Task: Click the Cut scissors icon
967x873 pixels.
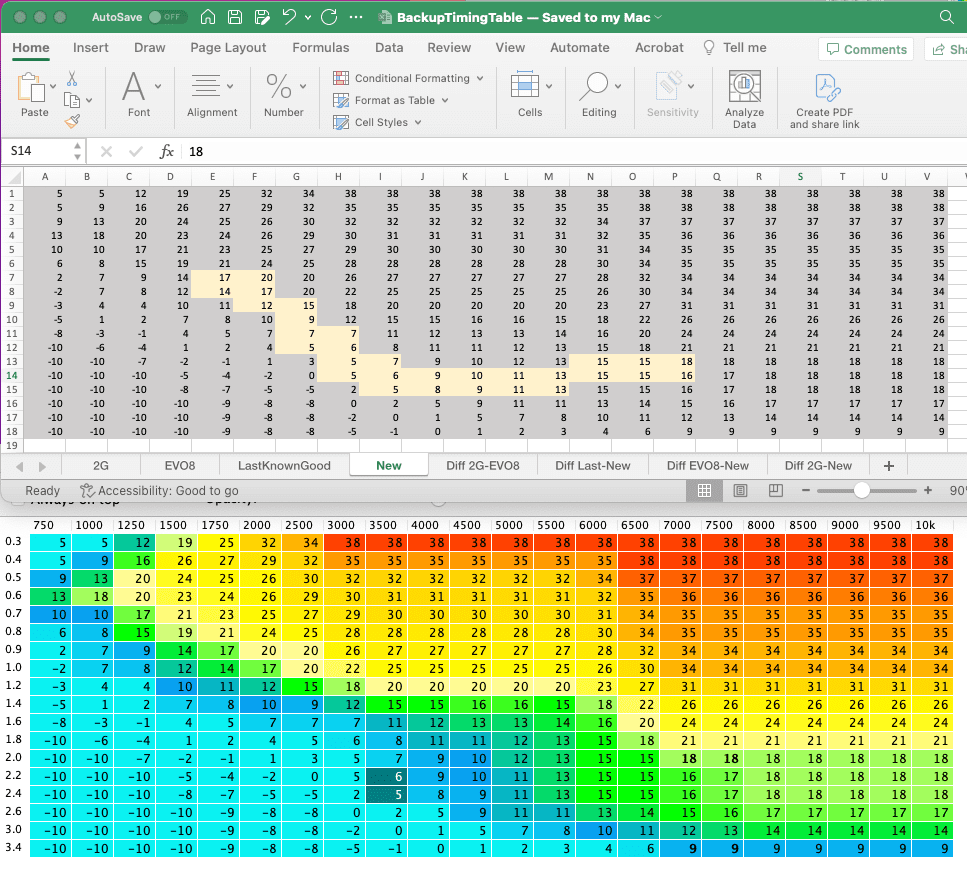Action: coord(72,78)
